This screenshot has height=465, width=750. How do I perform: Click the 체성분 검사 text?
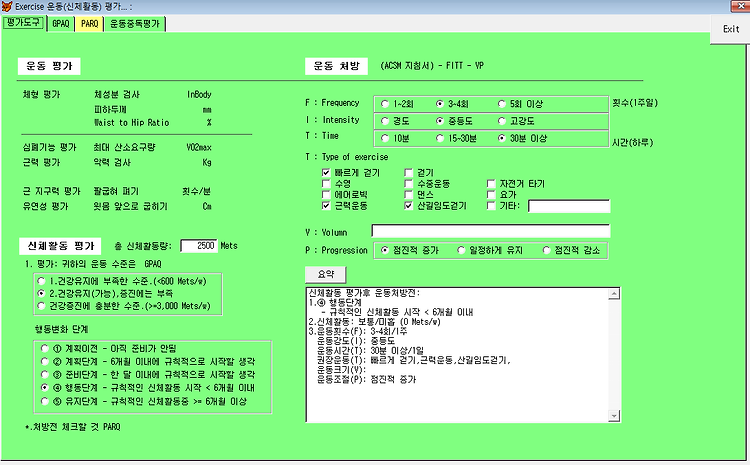tap(117, 95)
